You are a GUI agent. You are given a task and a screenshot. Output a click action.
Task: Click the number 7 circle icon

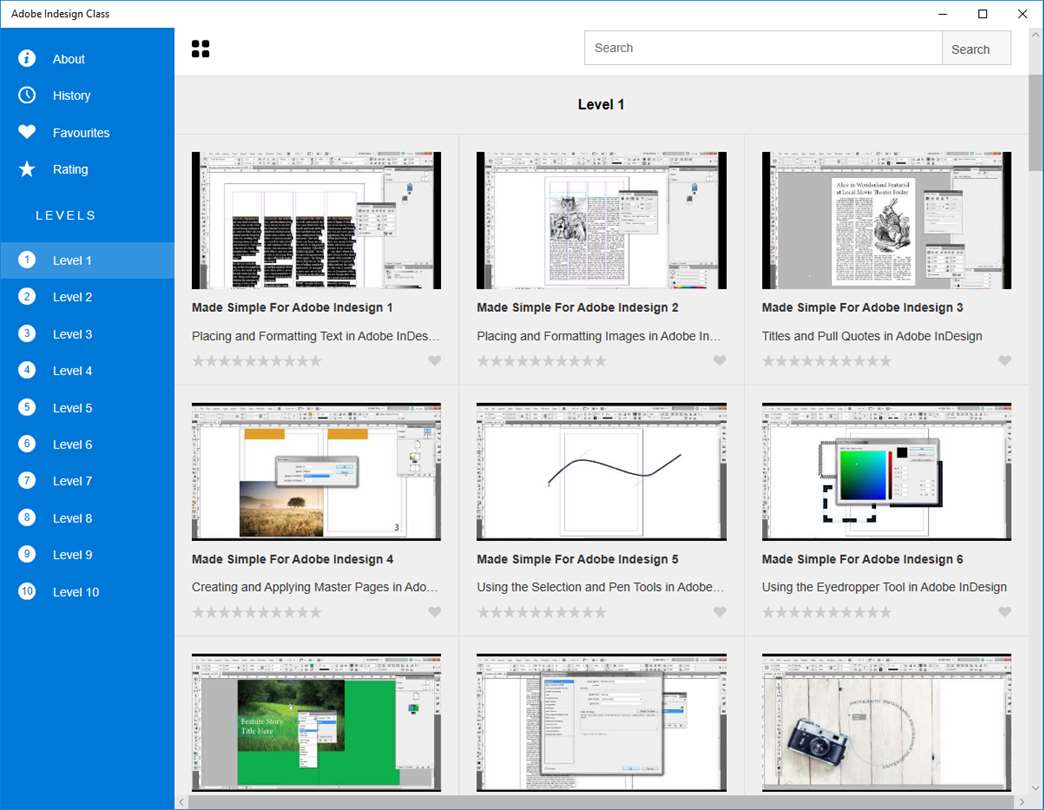27,481
